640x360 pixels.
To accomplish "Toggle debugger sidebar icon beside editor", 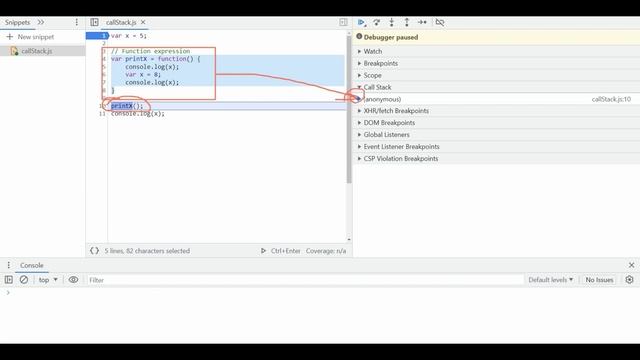I will (x=343, y=22).
